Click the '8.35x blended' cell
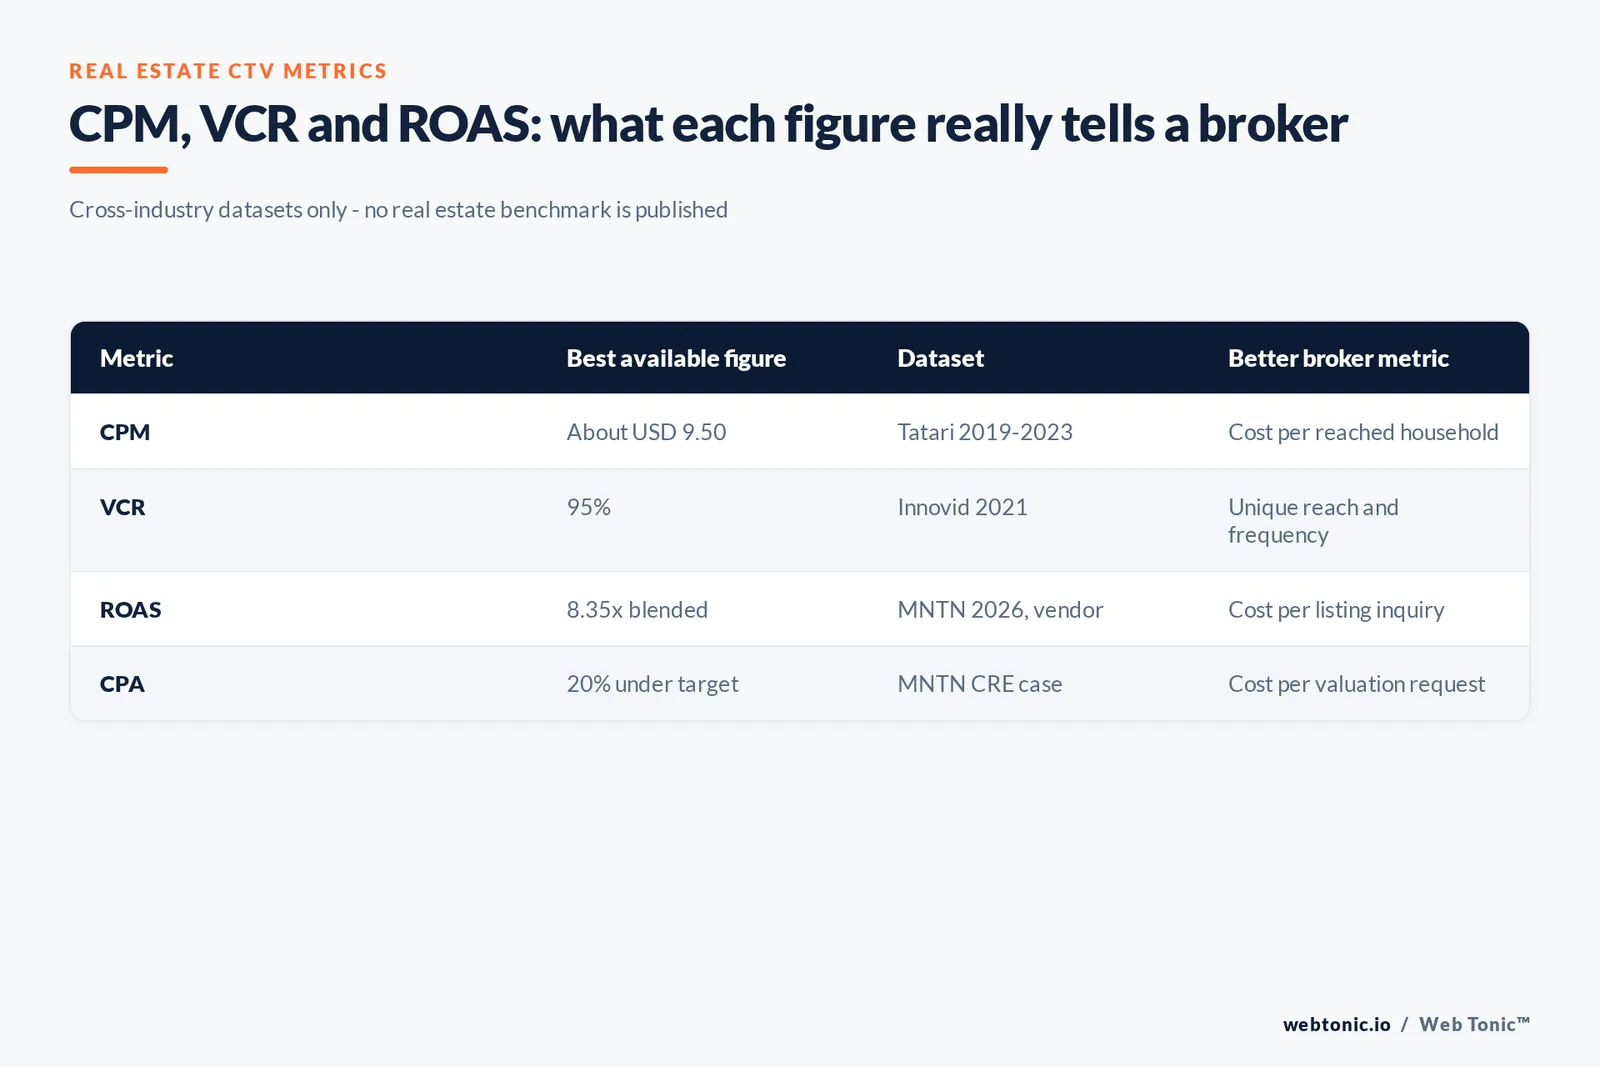The image size is (1600, 1067). (637, 610)
